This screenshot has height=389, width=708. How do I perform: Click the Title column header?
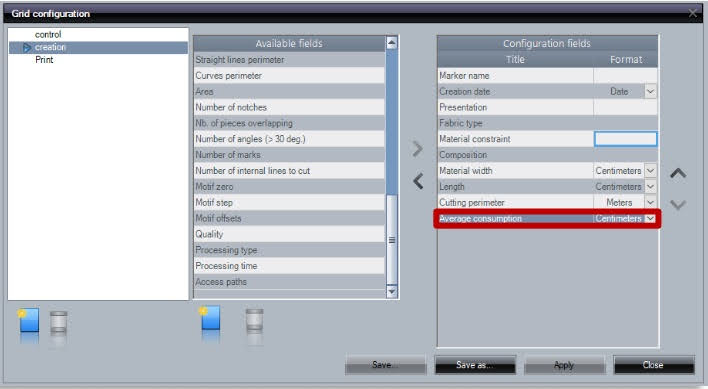pyautogui.click(x=515, y=60)
